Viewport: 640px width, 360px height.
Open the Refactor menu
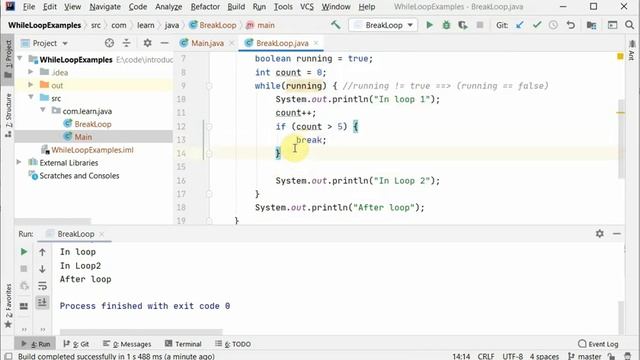[205, 7]
